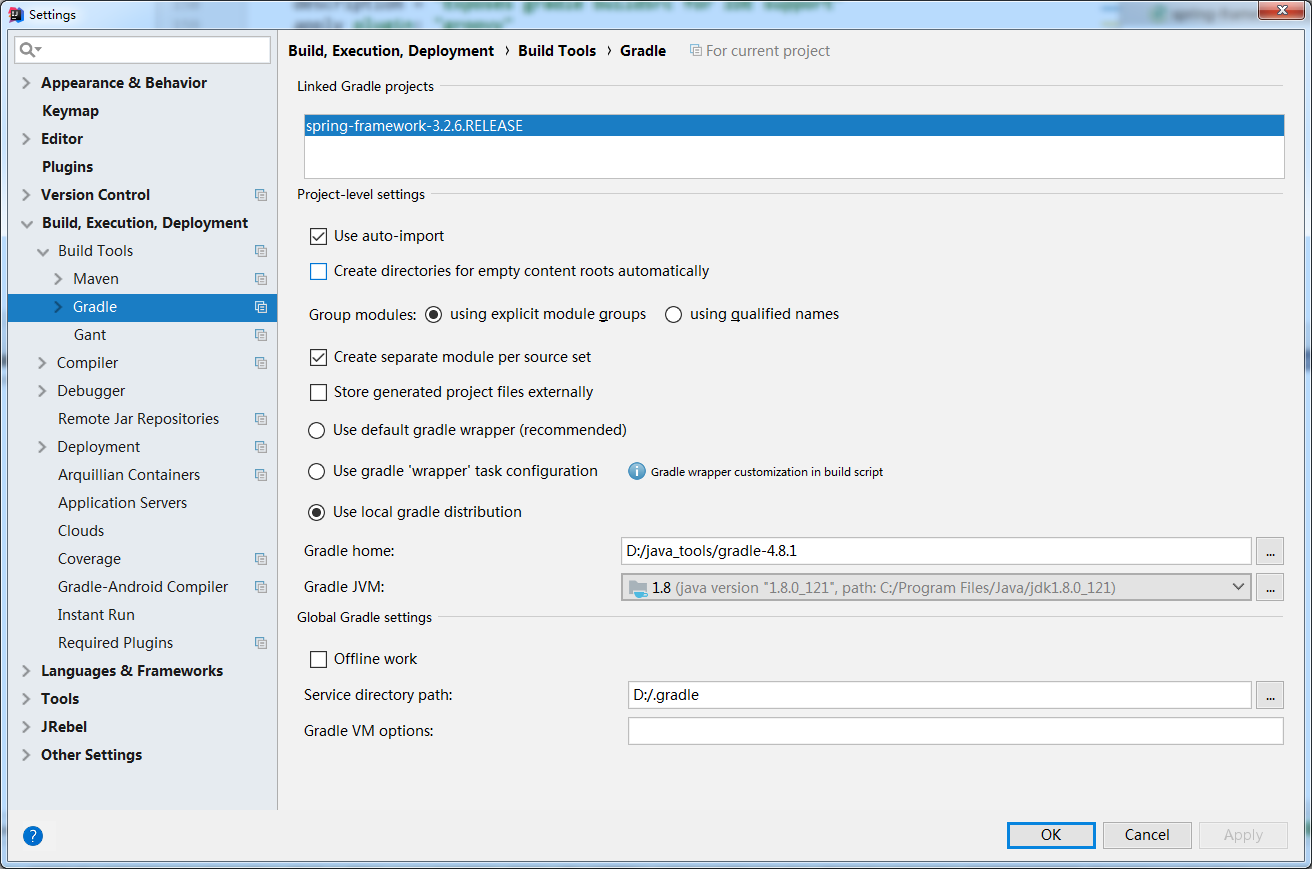The height and width of the screenshot is (869, 1312).
Task: Click browse button beside Gradle JVM
Action: click(1269, 588)
